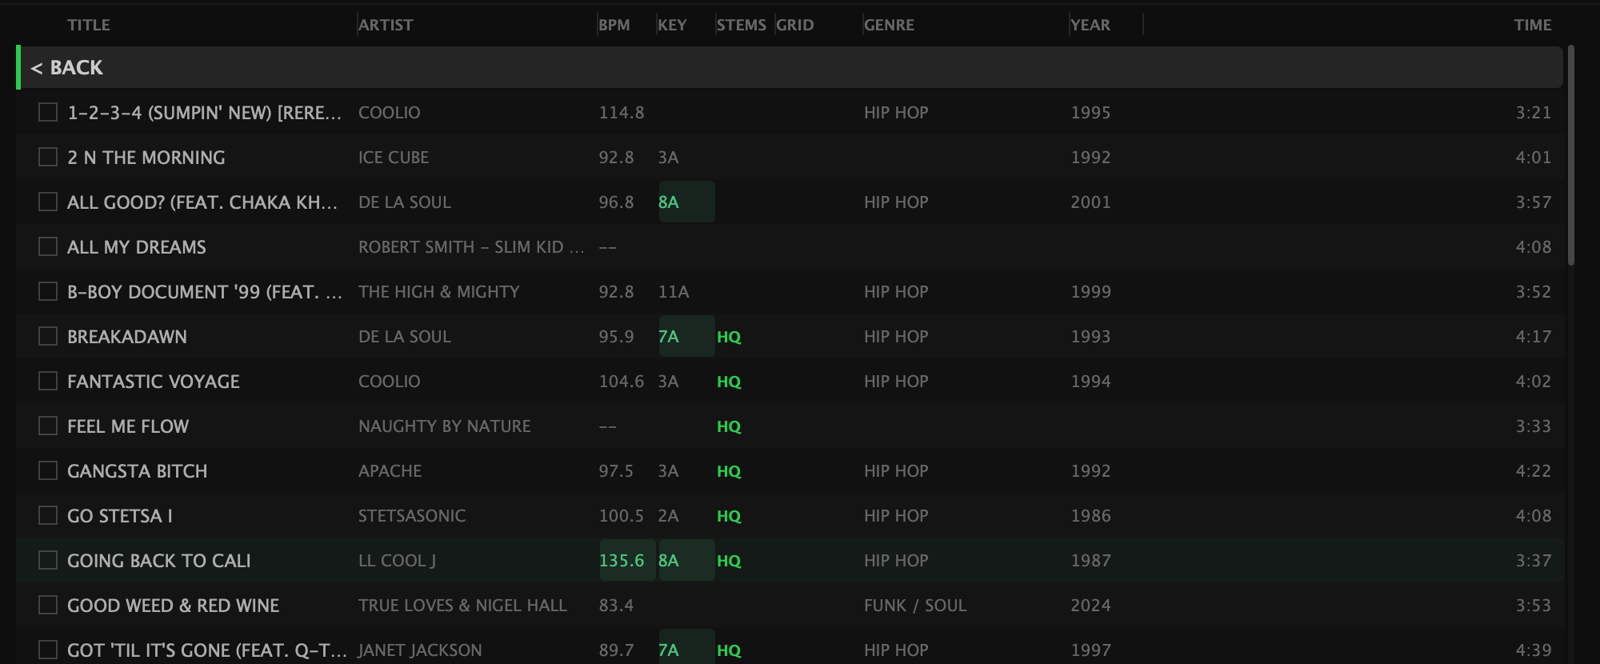Tick the checkbox for 1-2-3-4 (Sumpin' New)
The image size is (1600, 664).
[x=48, y=112]
